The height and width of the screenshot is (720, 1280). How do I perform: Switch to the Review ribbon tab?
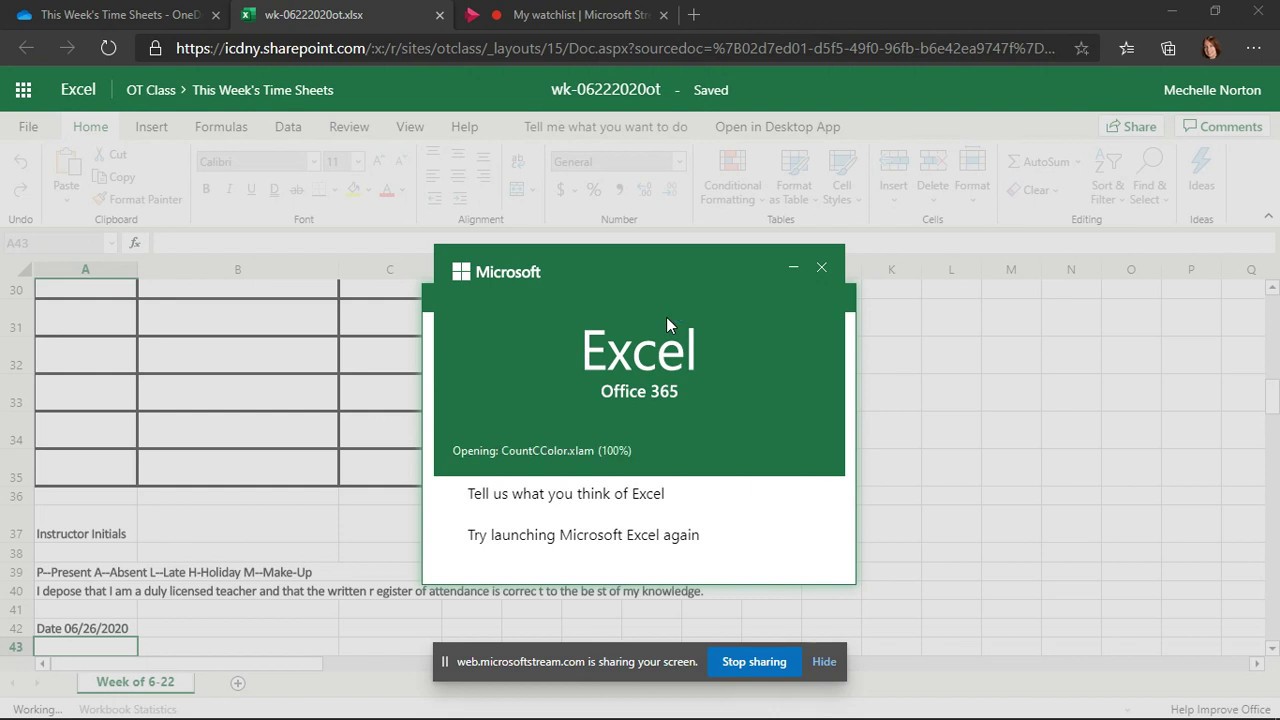coord(349,127)
